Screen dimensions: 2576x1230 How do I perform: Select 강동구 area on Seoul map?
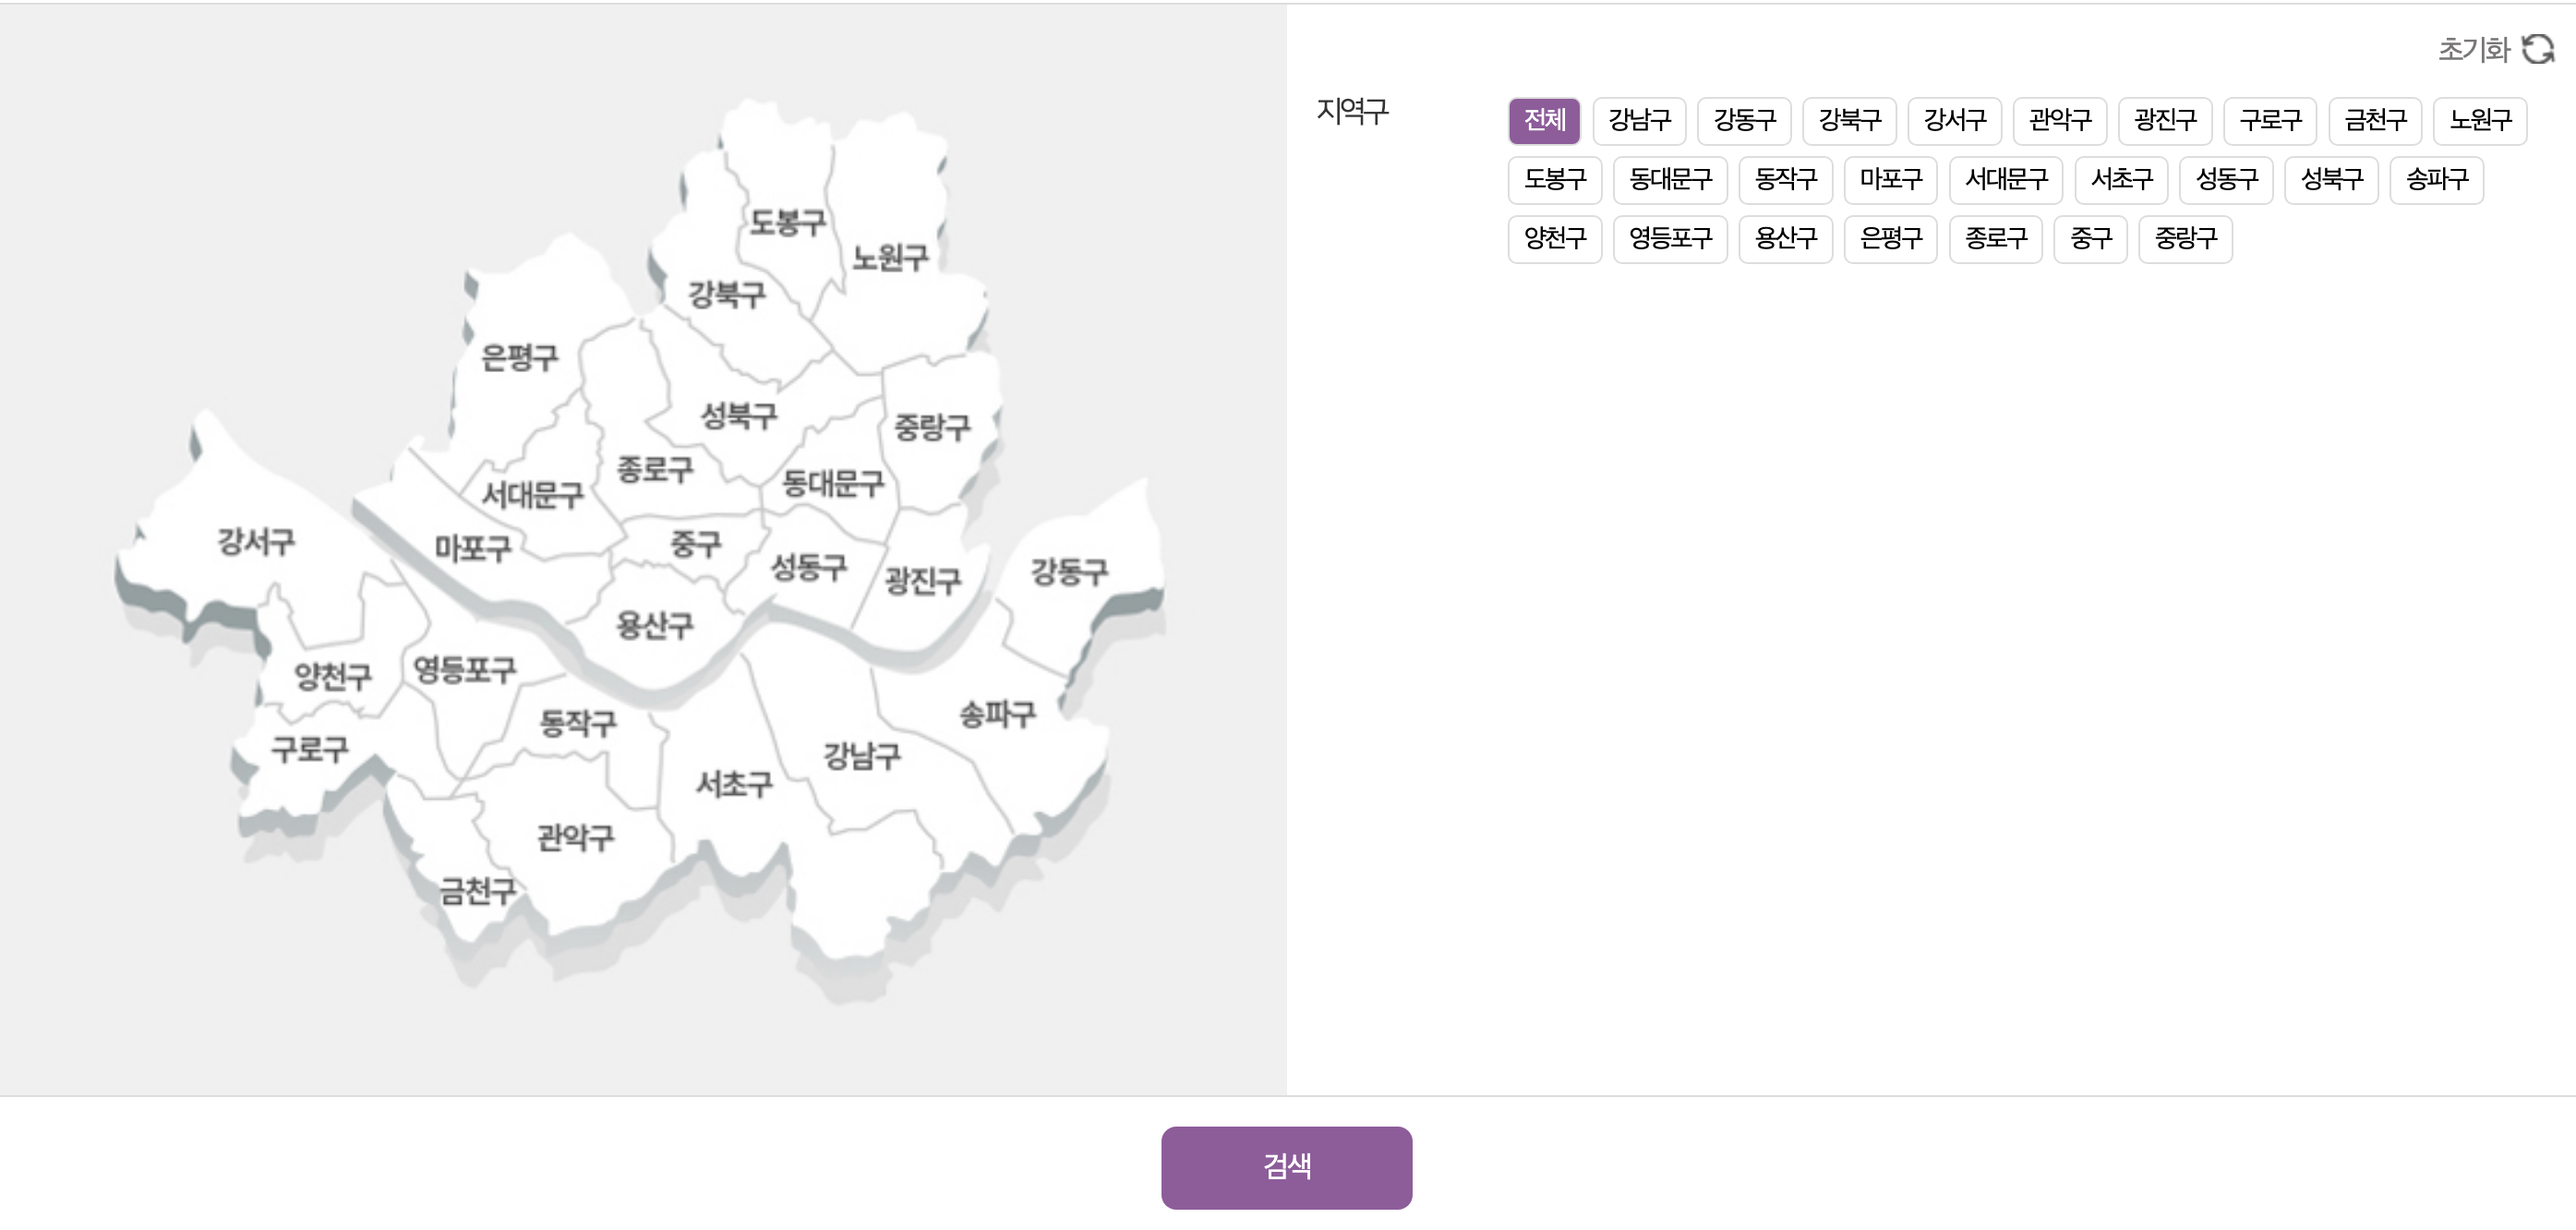click(x=1069, y=572)
